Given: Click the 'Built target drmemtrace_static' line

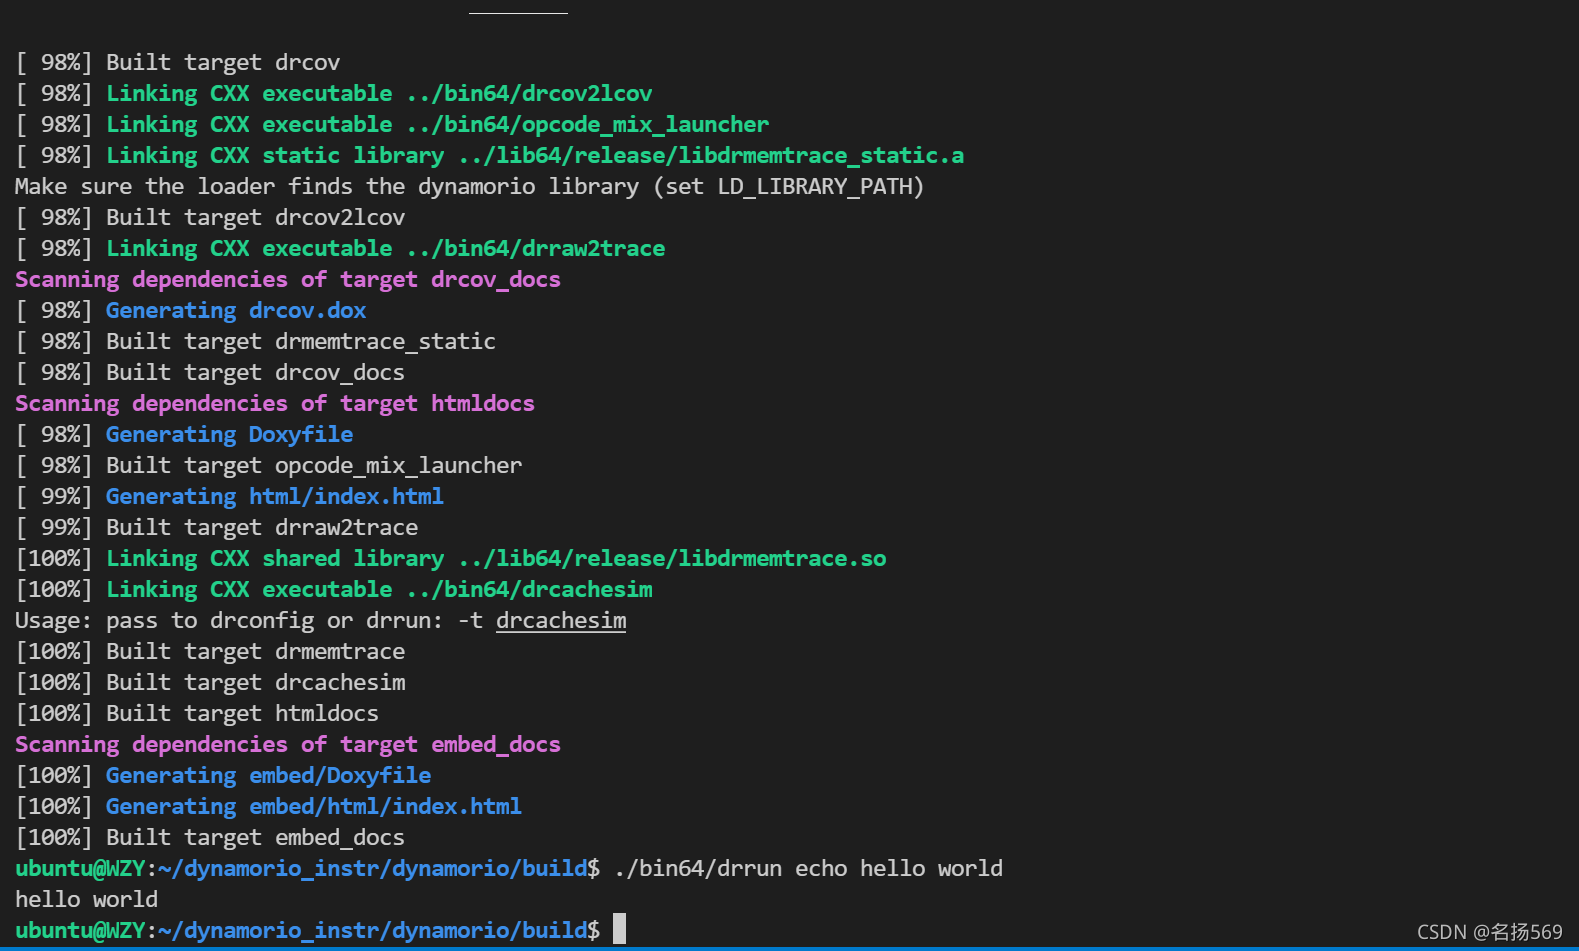Looking at the screenshot, I should click(x=255, y=342).
